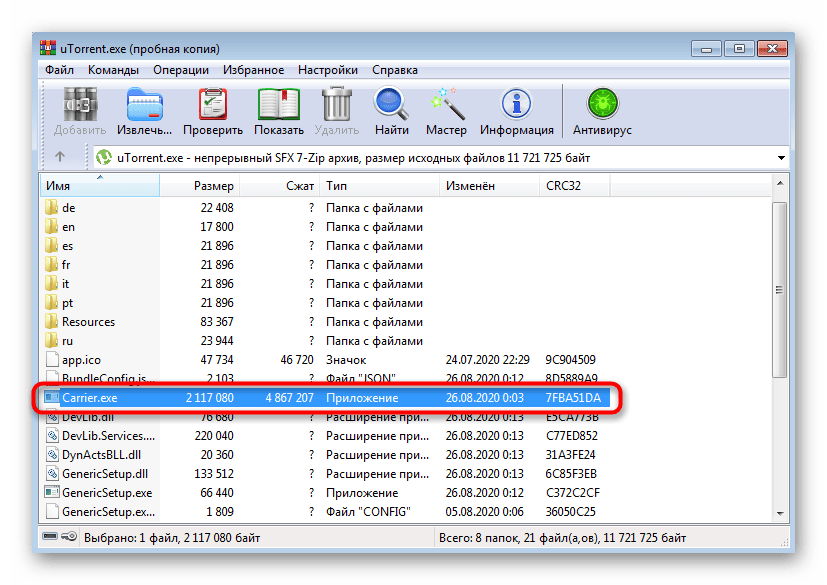Viewport: 827px width, 585px height.
Task: Sort by the Размер column header
Action: pyautogui.click(x=199, y=185)
